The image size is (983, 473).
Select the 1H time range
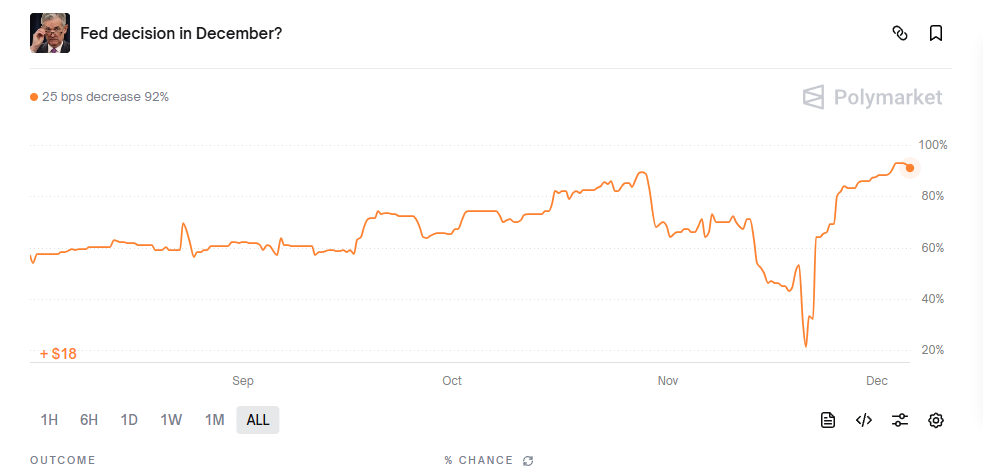[x=49, y=420]
